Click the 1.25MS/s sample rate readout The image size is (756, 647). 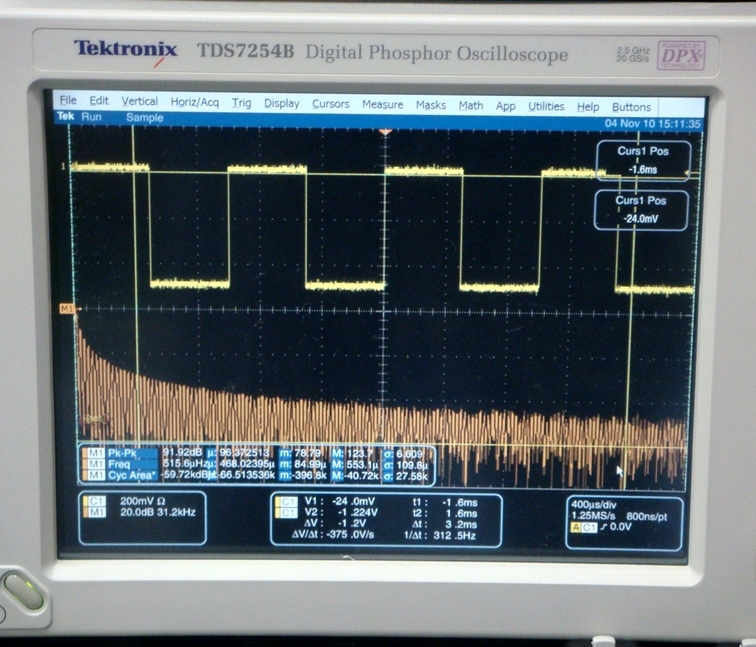point(594,516)
